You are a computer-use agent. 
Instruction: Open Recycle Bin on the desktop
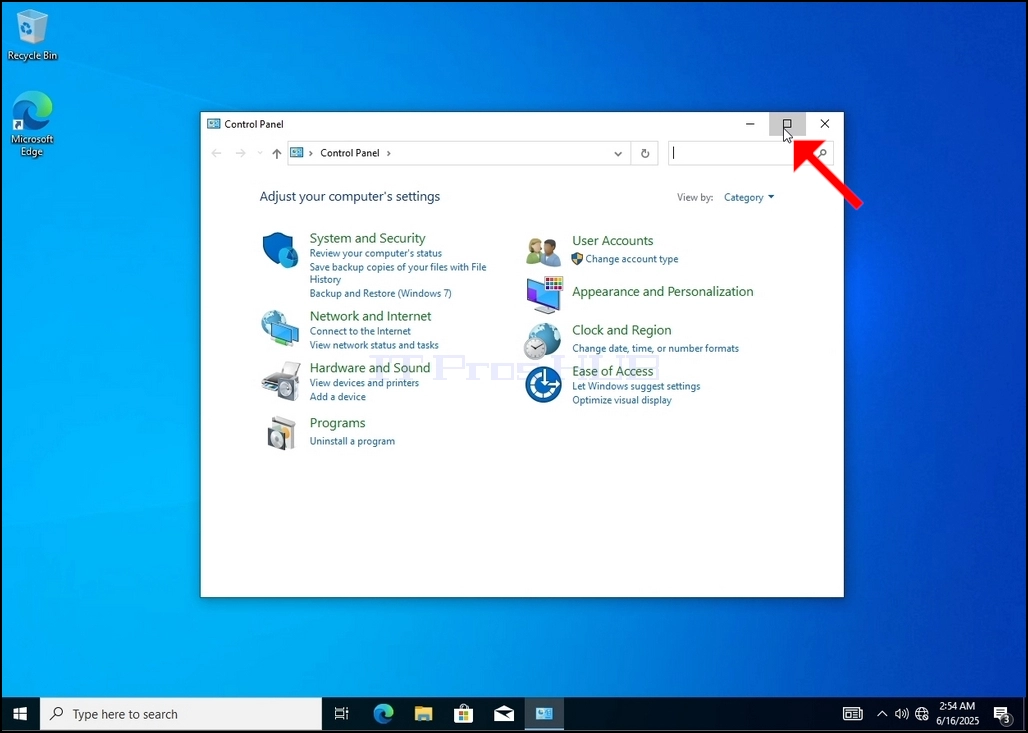(31, 36)
